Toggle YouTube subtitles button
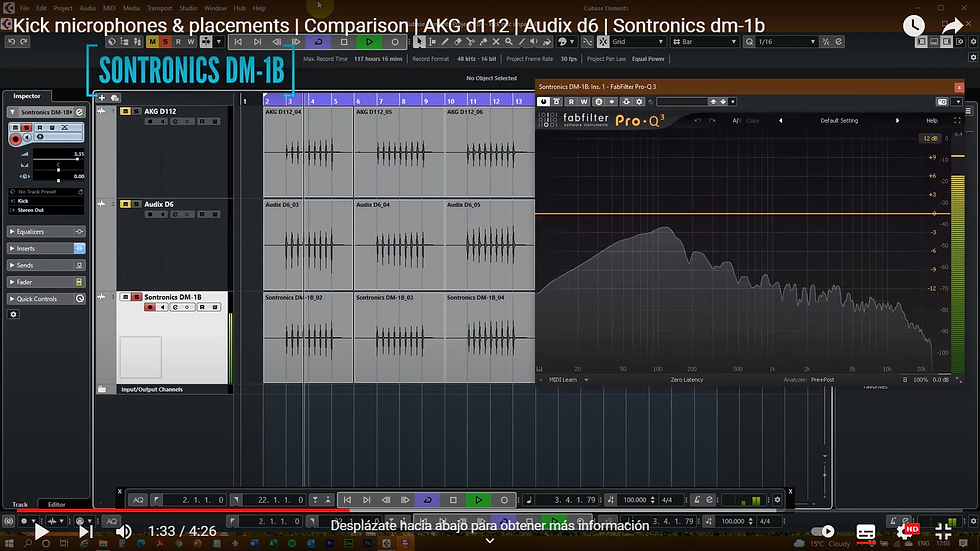Image resolution: width=980 pixels, height=551 pixels. click(866, 532)
